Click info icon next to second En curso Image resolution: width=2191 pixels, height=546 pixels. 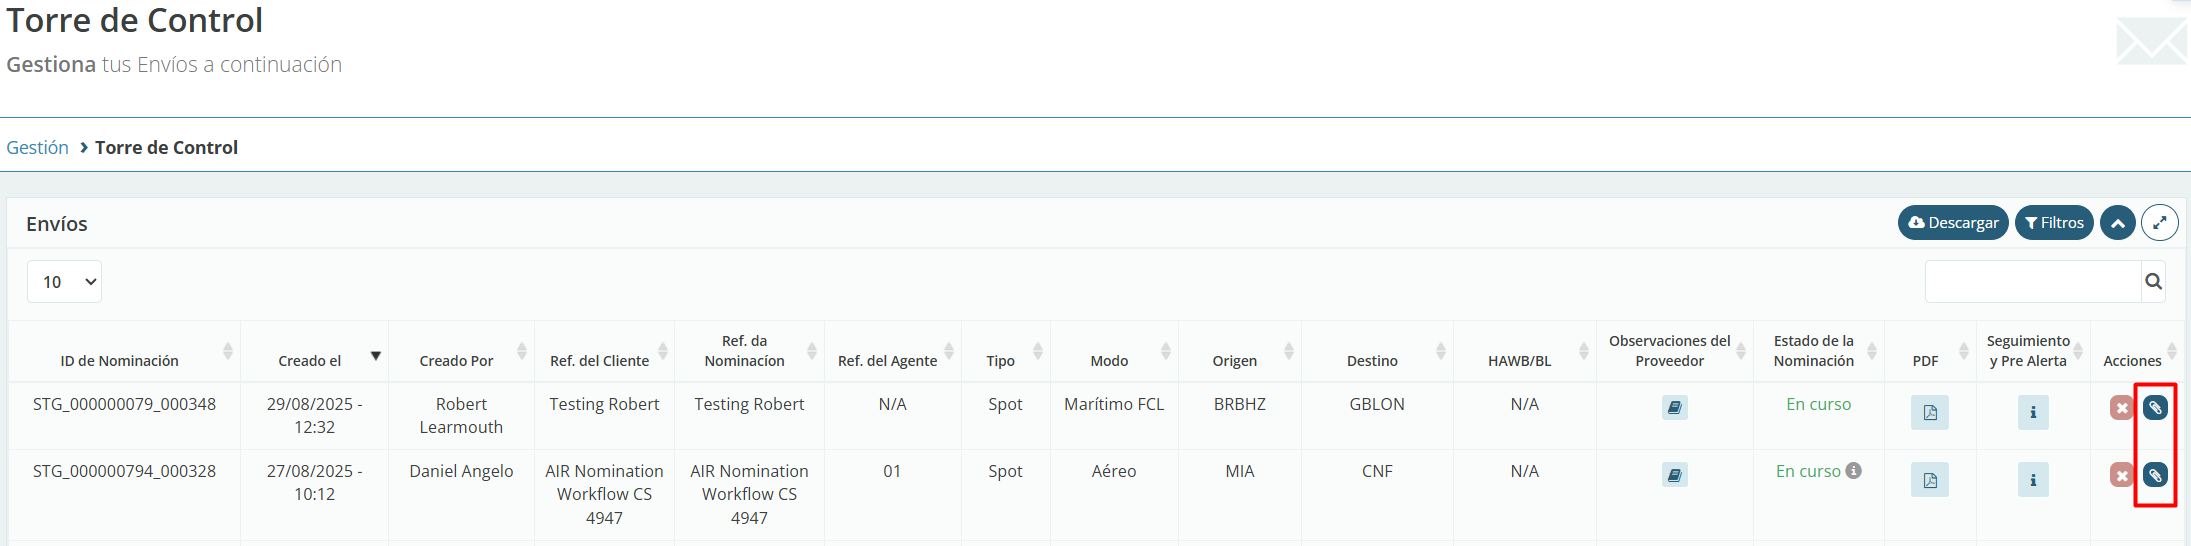pyautogui.click(x=1853, y=471)
